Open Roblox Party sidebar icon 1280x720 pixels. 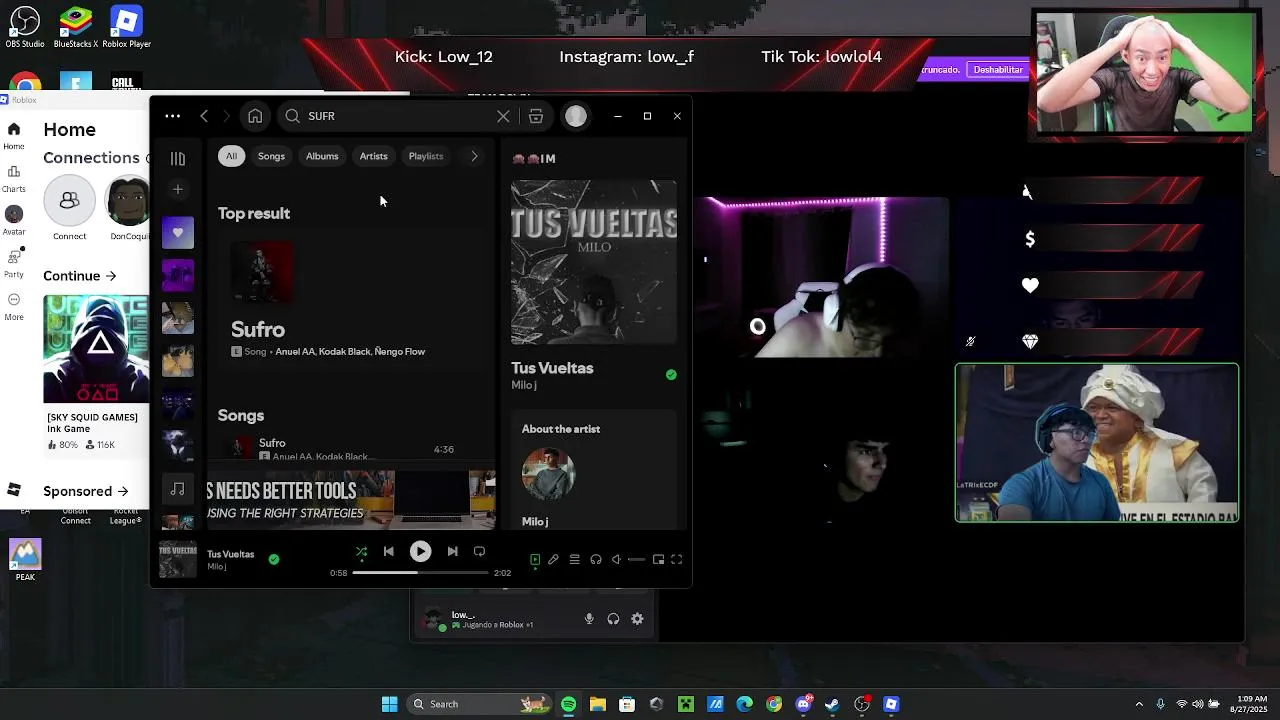14,263
